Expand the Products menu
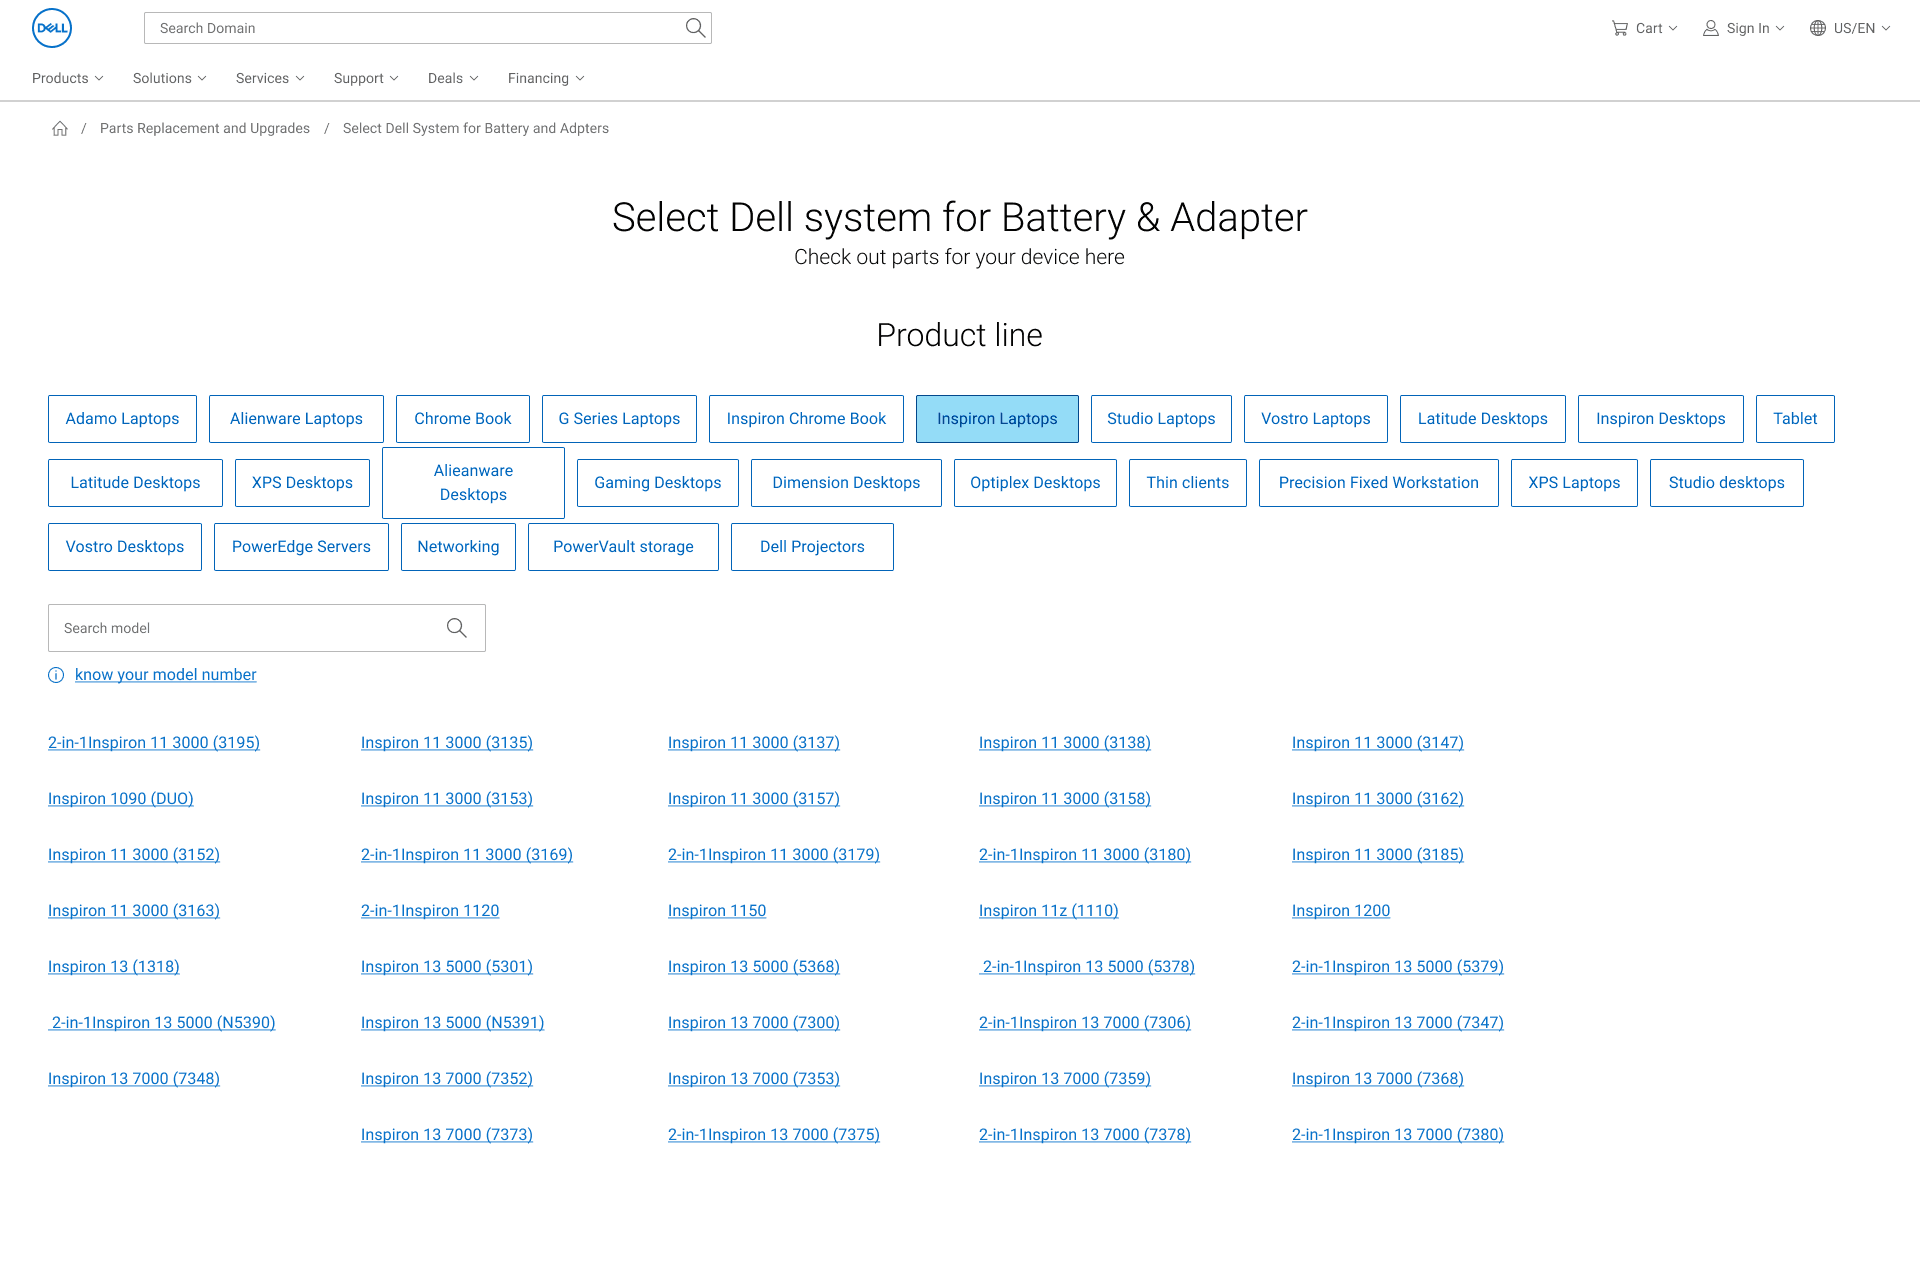 click(x=68, y=78)
